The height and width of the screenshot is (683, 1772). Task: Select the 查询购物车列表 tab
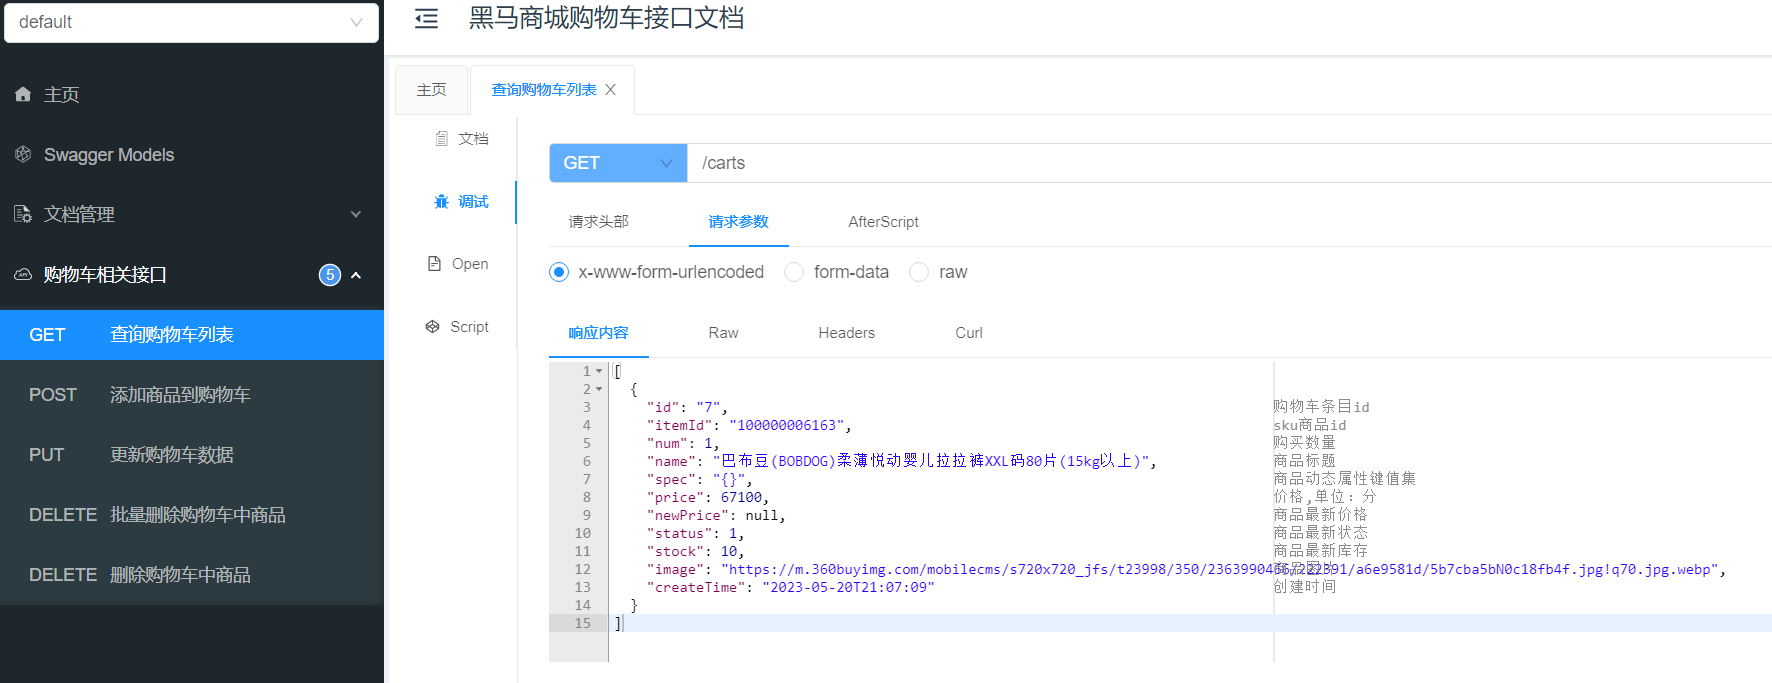pos(544,90)
